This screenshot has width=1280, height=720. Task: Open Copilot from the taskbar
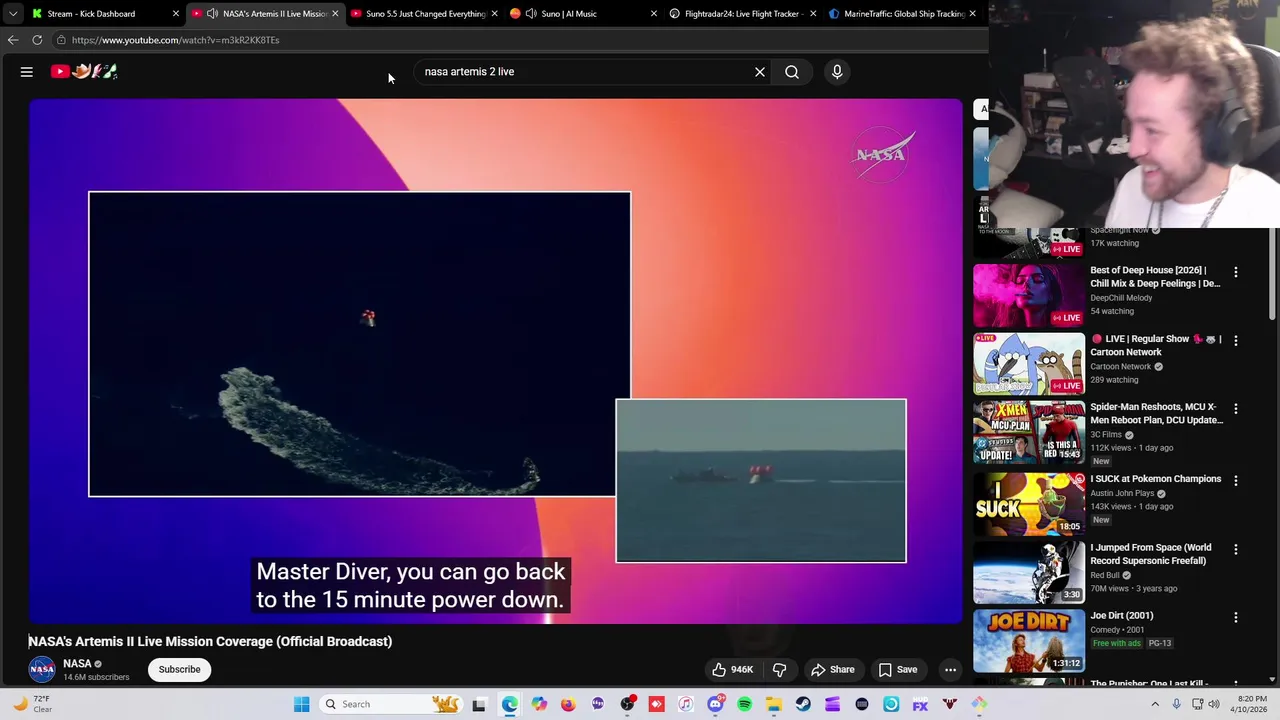tap(539, 705)
